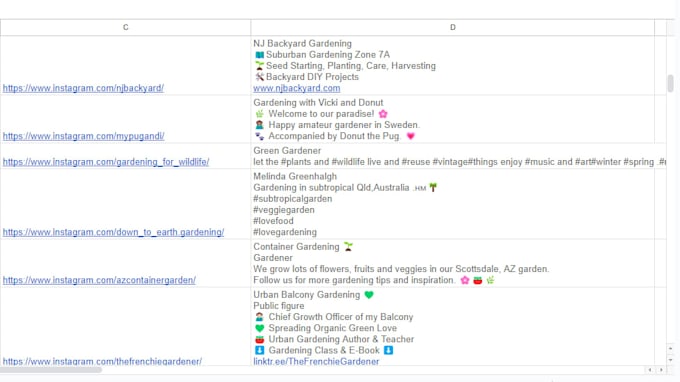Click the '#lovegardening' hashtag

tap(285, 232)
